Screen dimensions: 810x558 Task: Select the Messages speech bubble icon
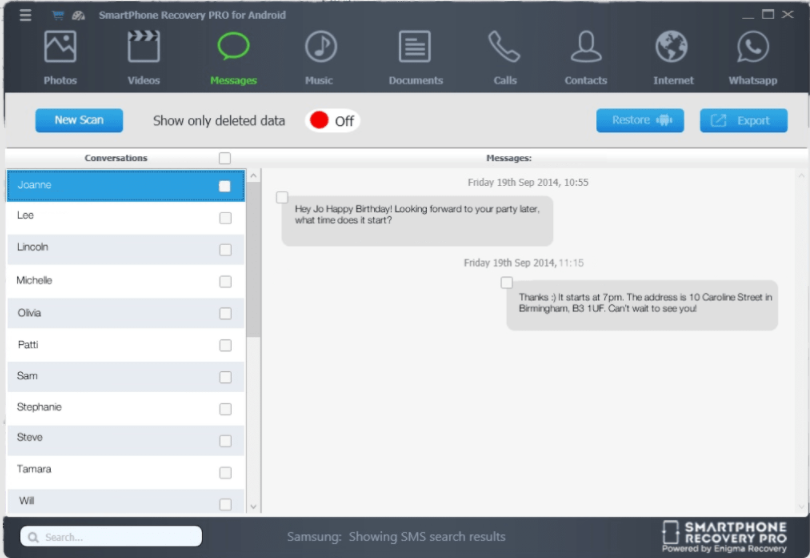[x=233, y=46]
